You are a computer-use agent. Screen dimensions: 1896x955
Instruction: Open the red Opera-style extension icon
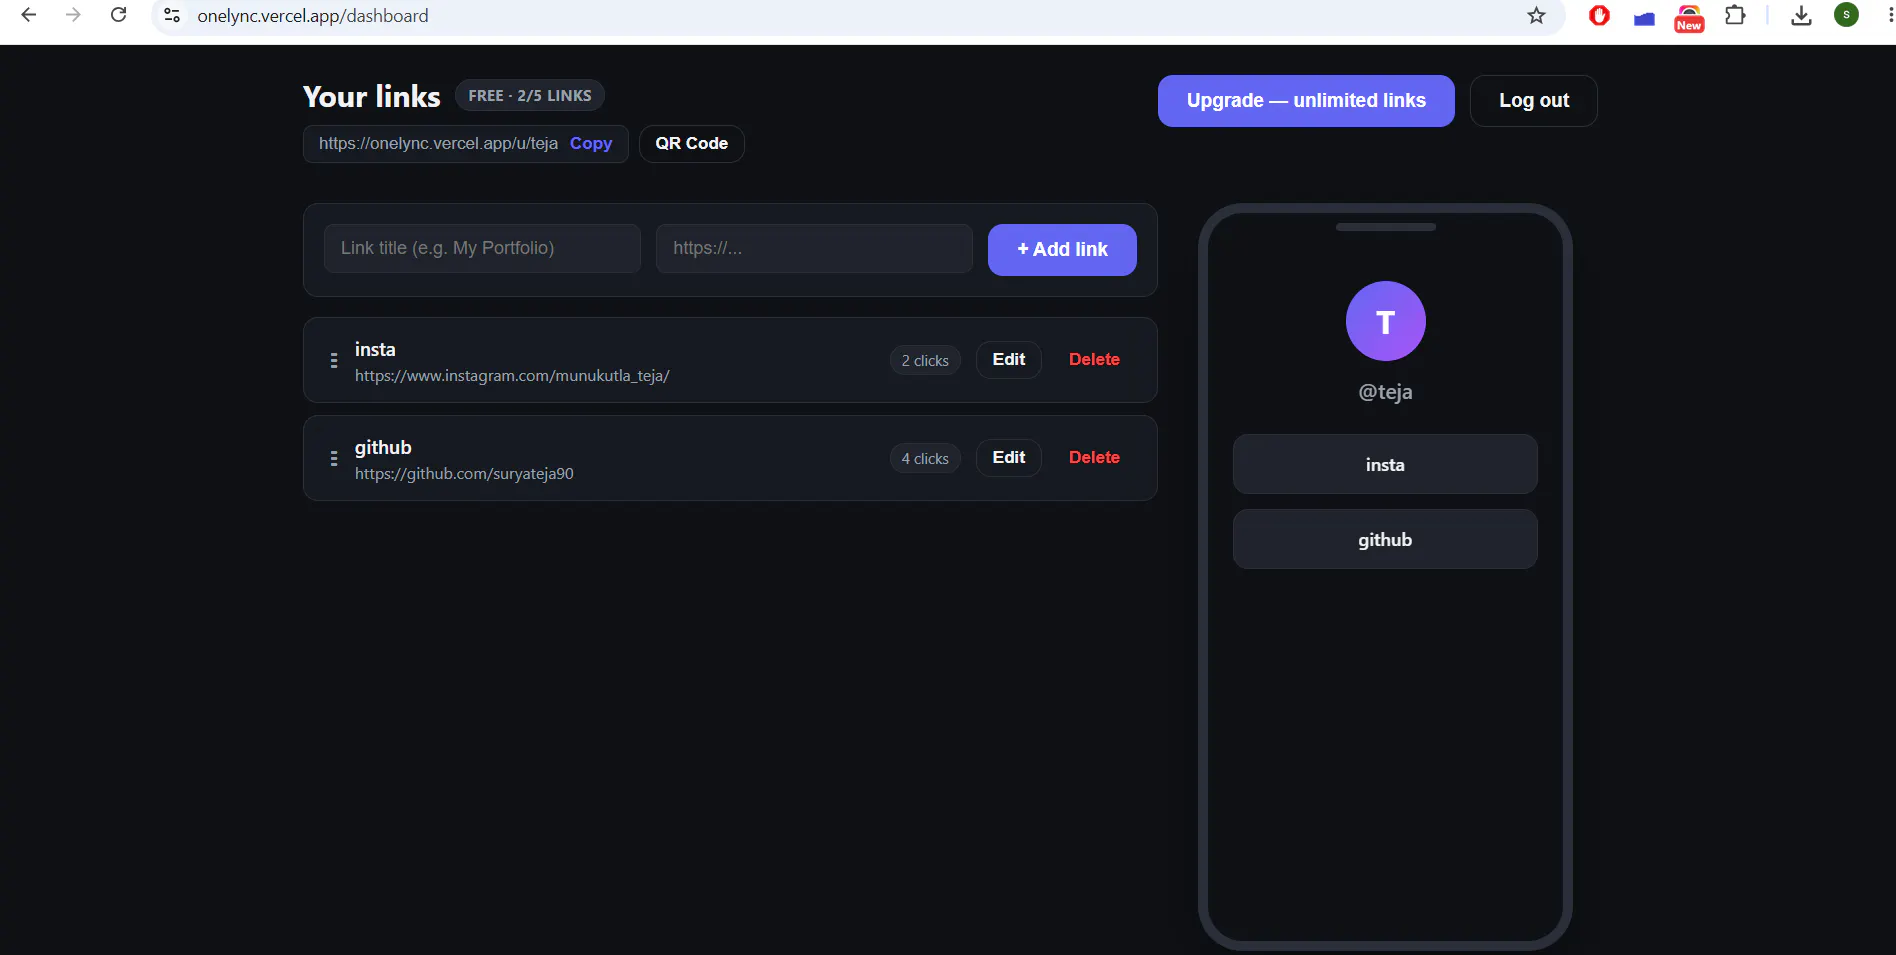[1599, 15]
